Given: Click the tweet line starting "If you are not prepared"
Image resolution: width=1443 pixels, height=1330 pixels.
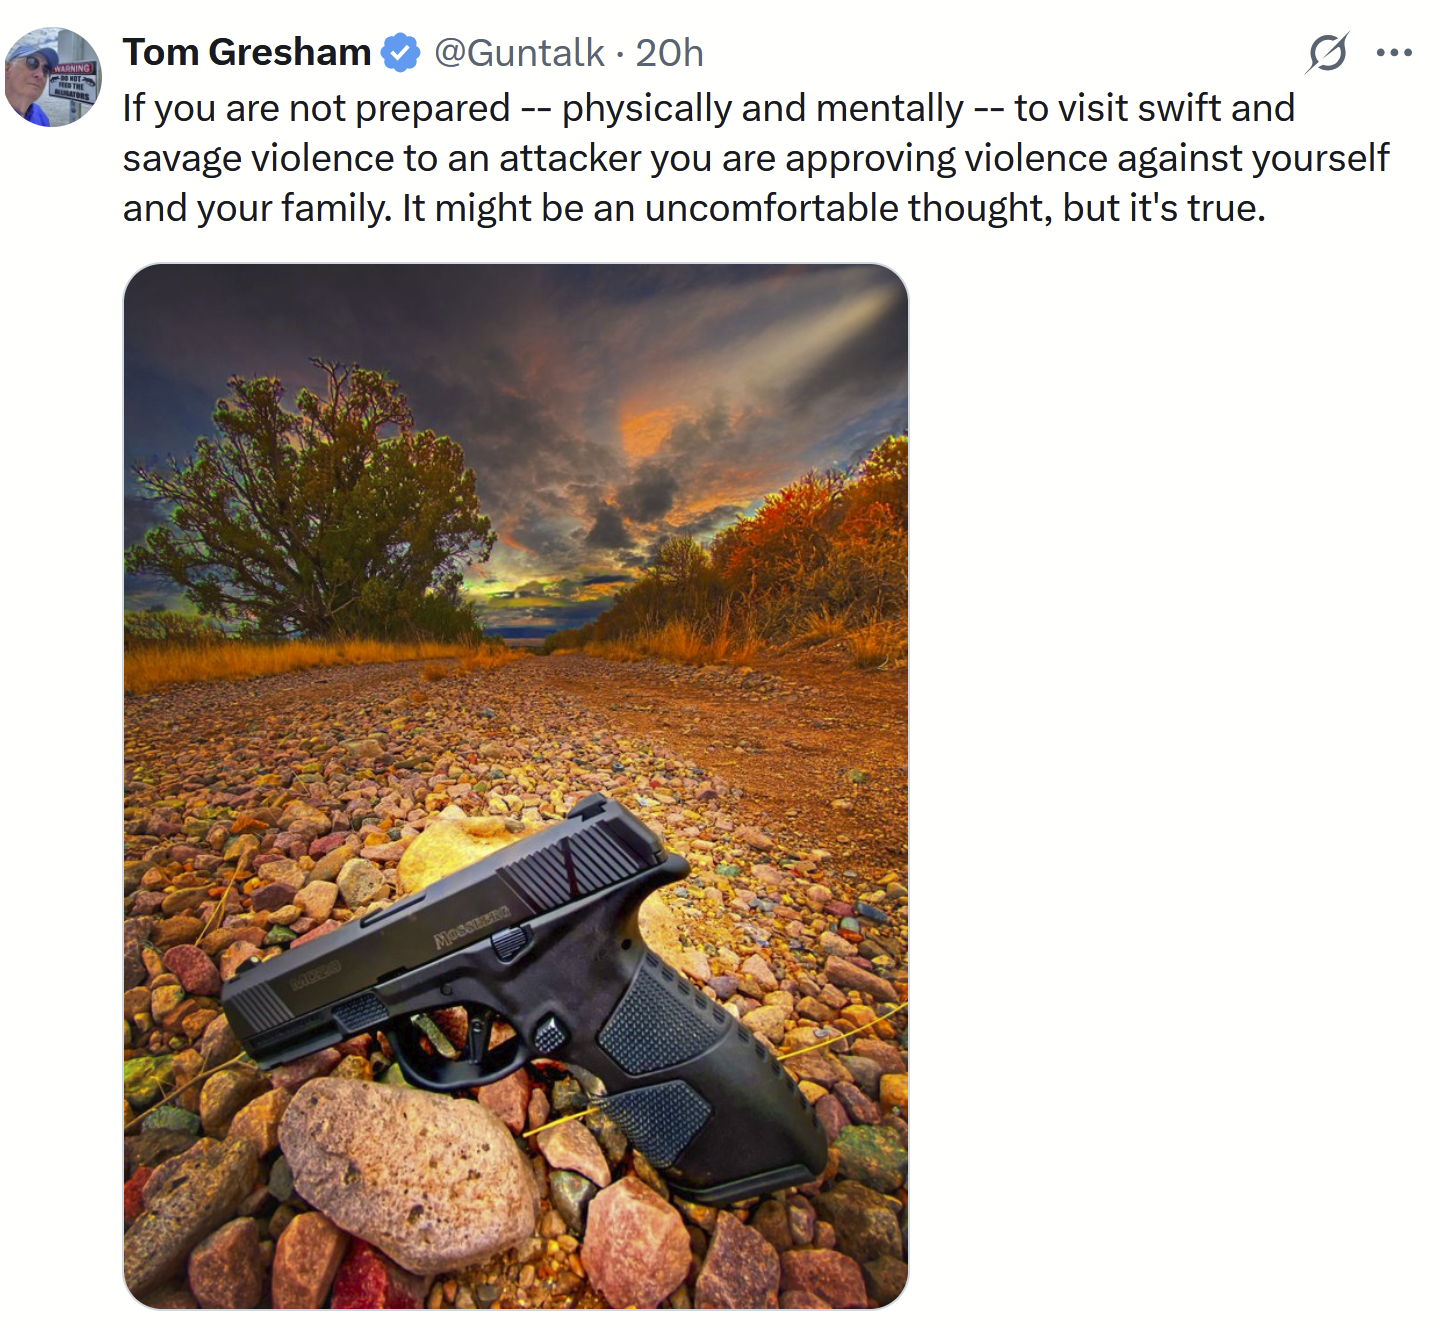Looking at the screenshot, I should (708, 108).
